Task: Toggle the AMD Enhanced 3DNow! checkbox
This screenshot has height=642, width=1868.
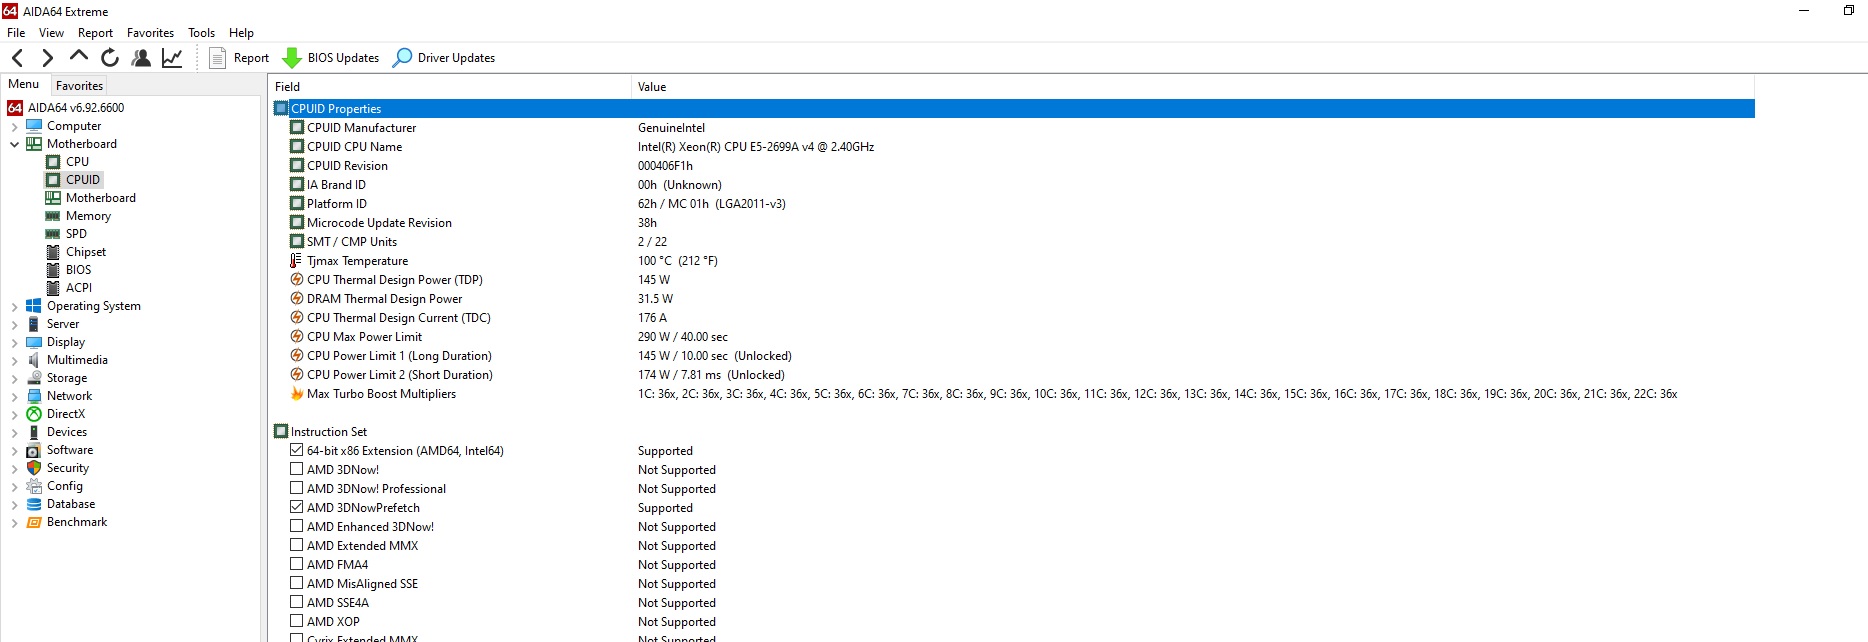Action: 296,526
